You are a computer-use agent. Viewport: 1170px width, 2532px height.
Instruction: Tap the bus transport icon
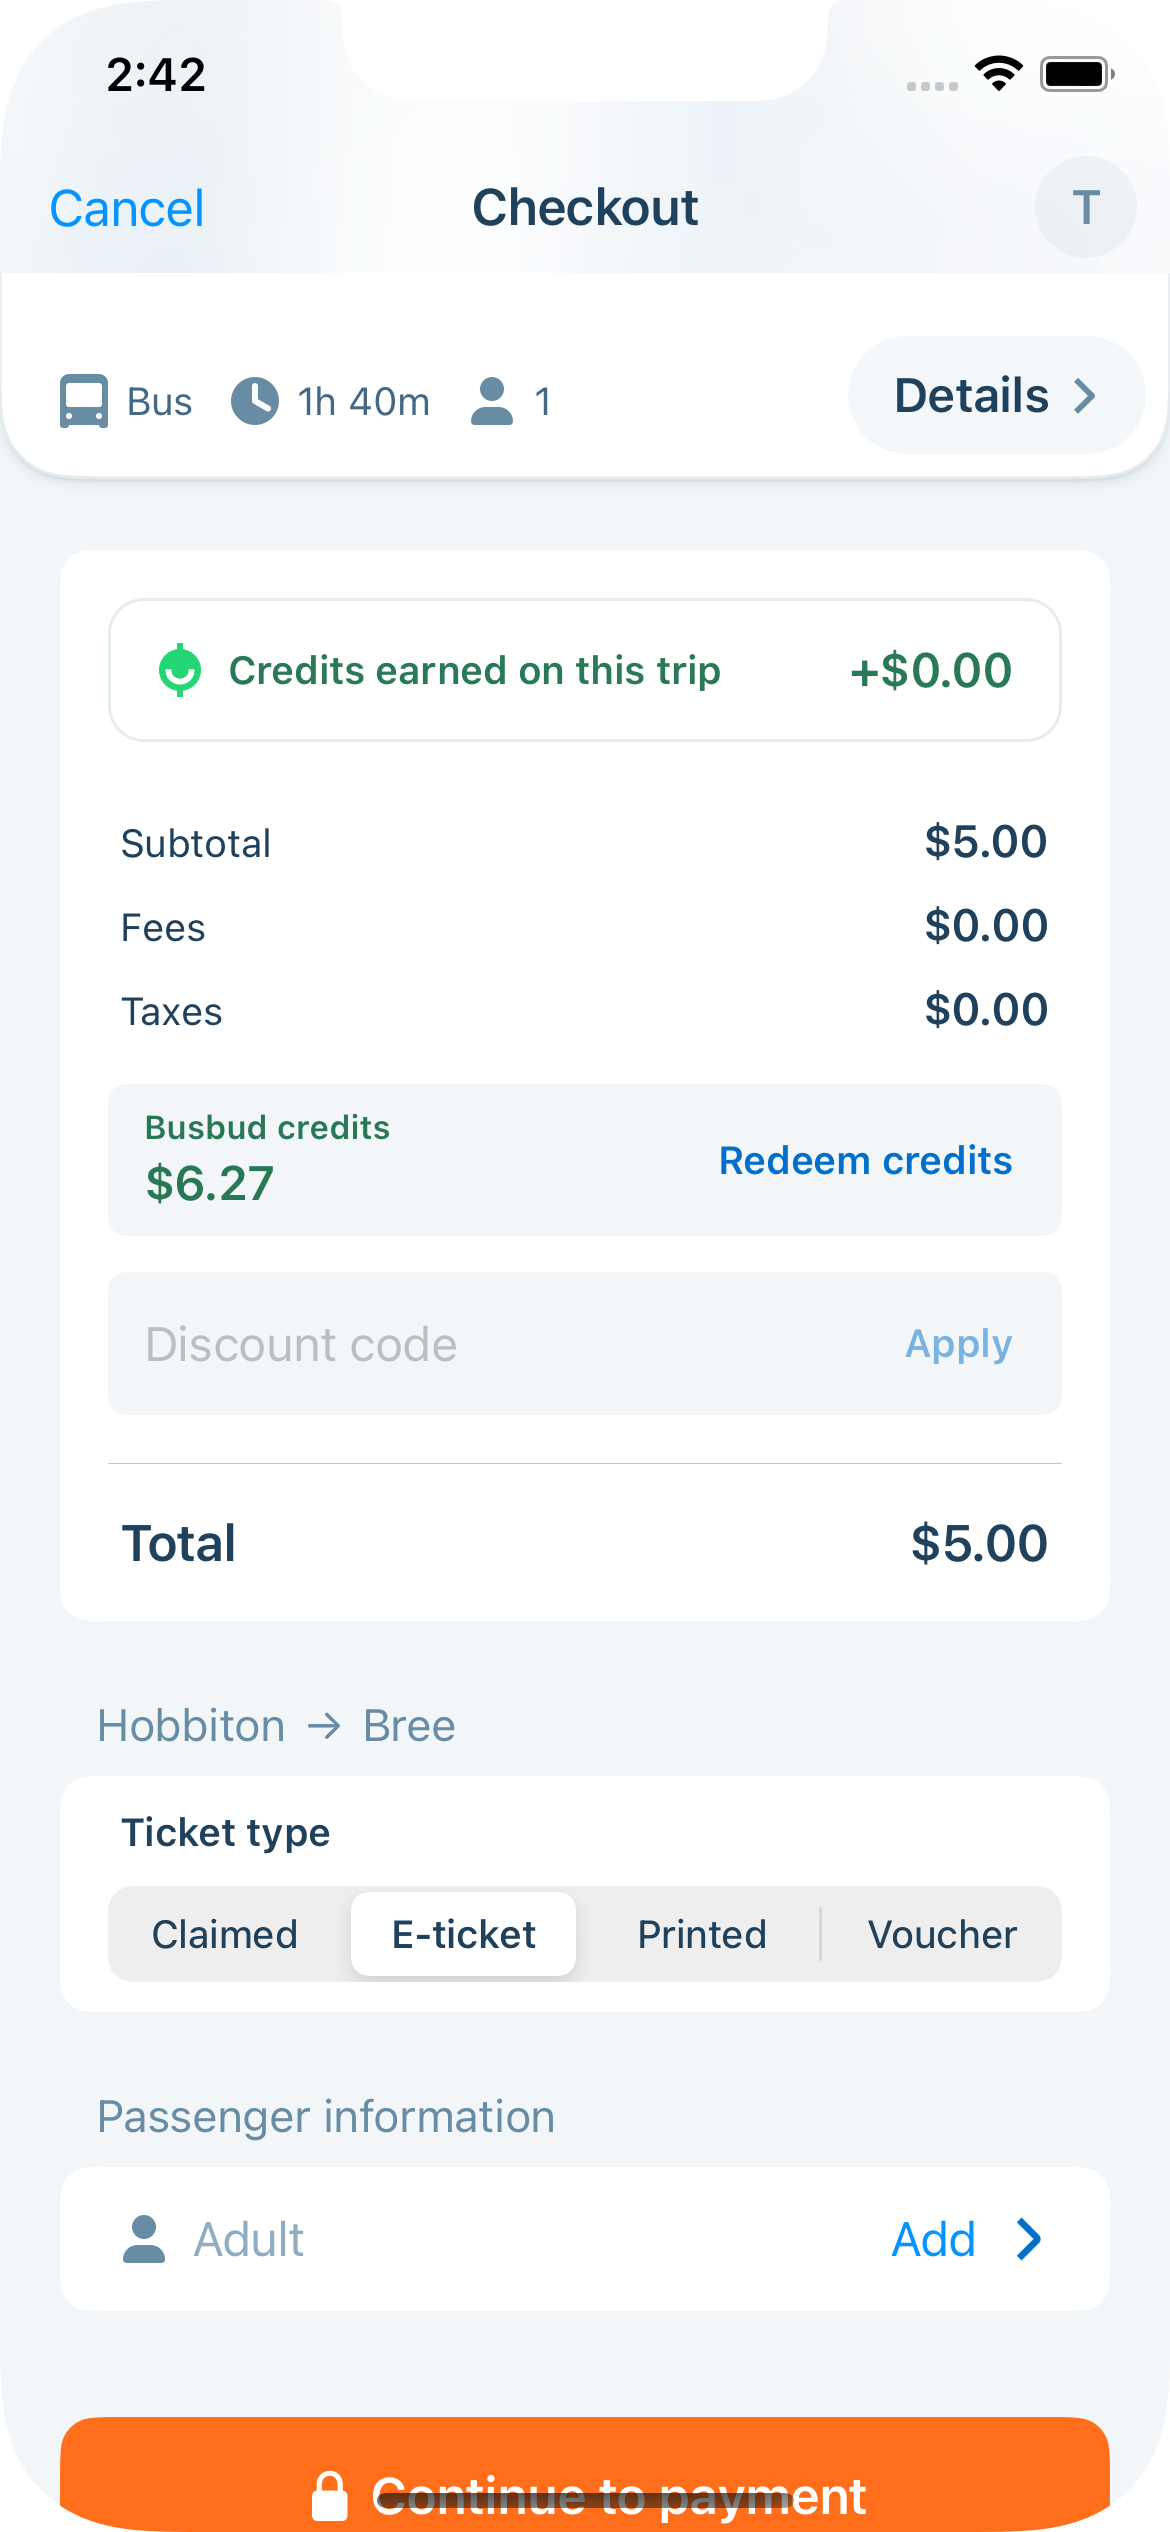[84, 402]
